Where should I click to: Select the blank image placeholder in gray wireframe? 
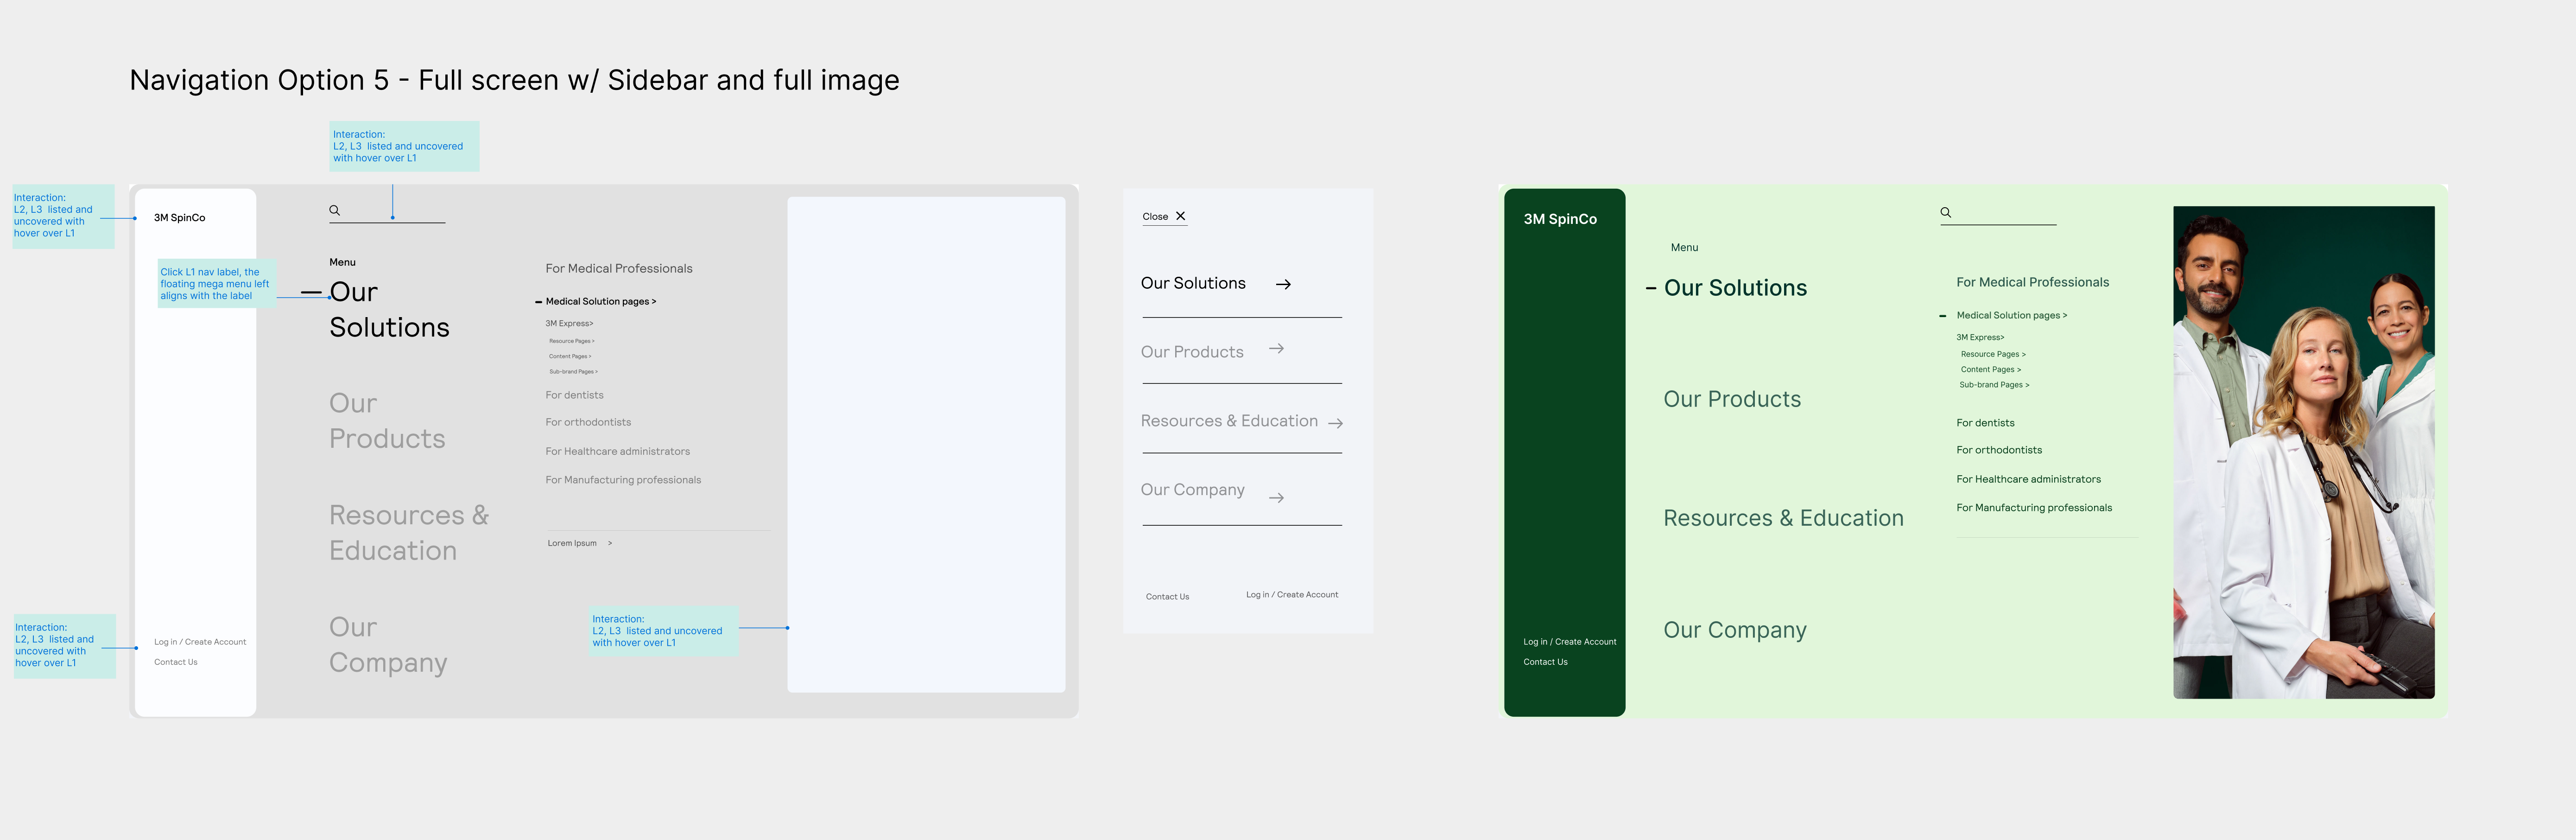[x=926, y=445]
